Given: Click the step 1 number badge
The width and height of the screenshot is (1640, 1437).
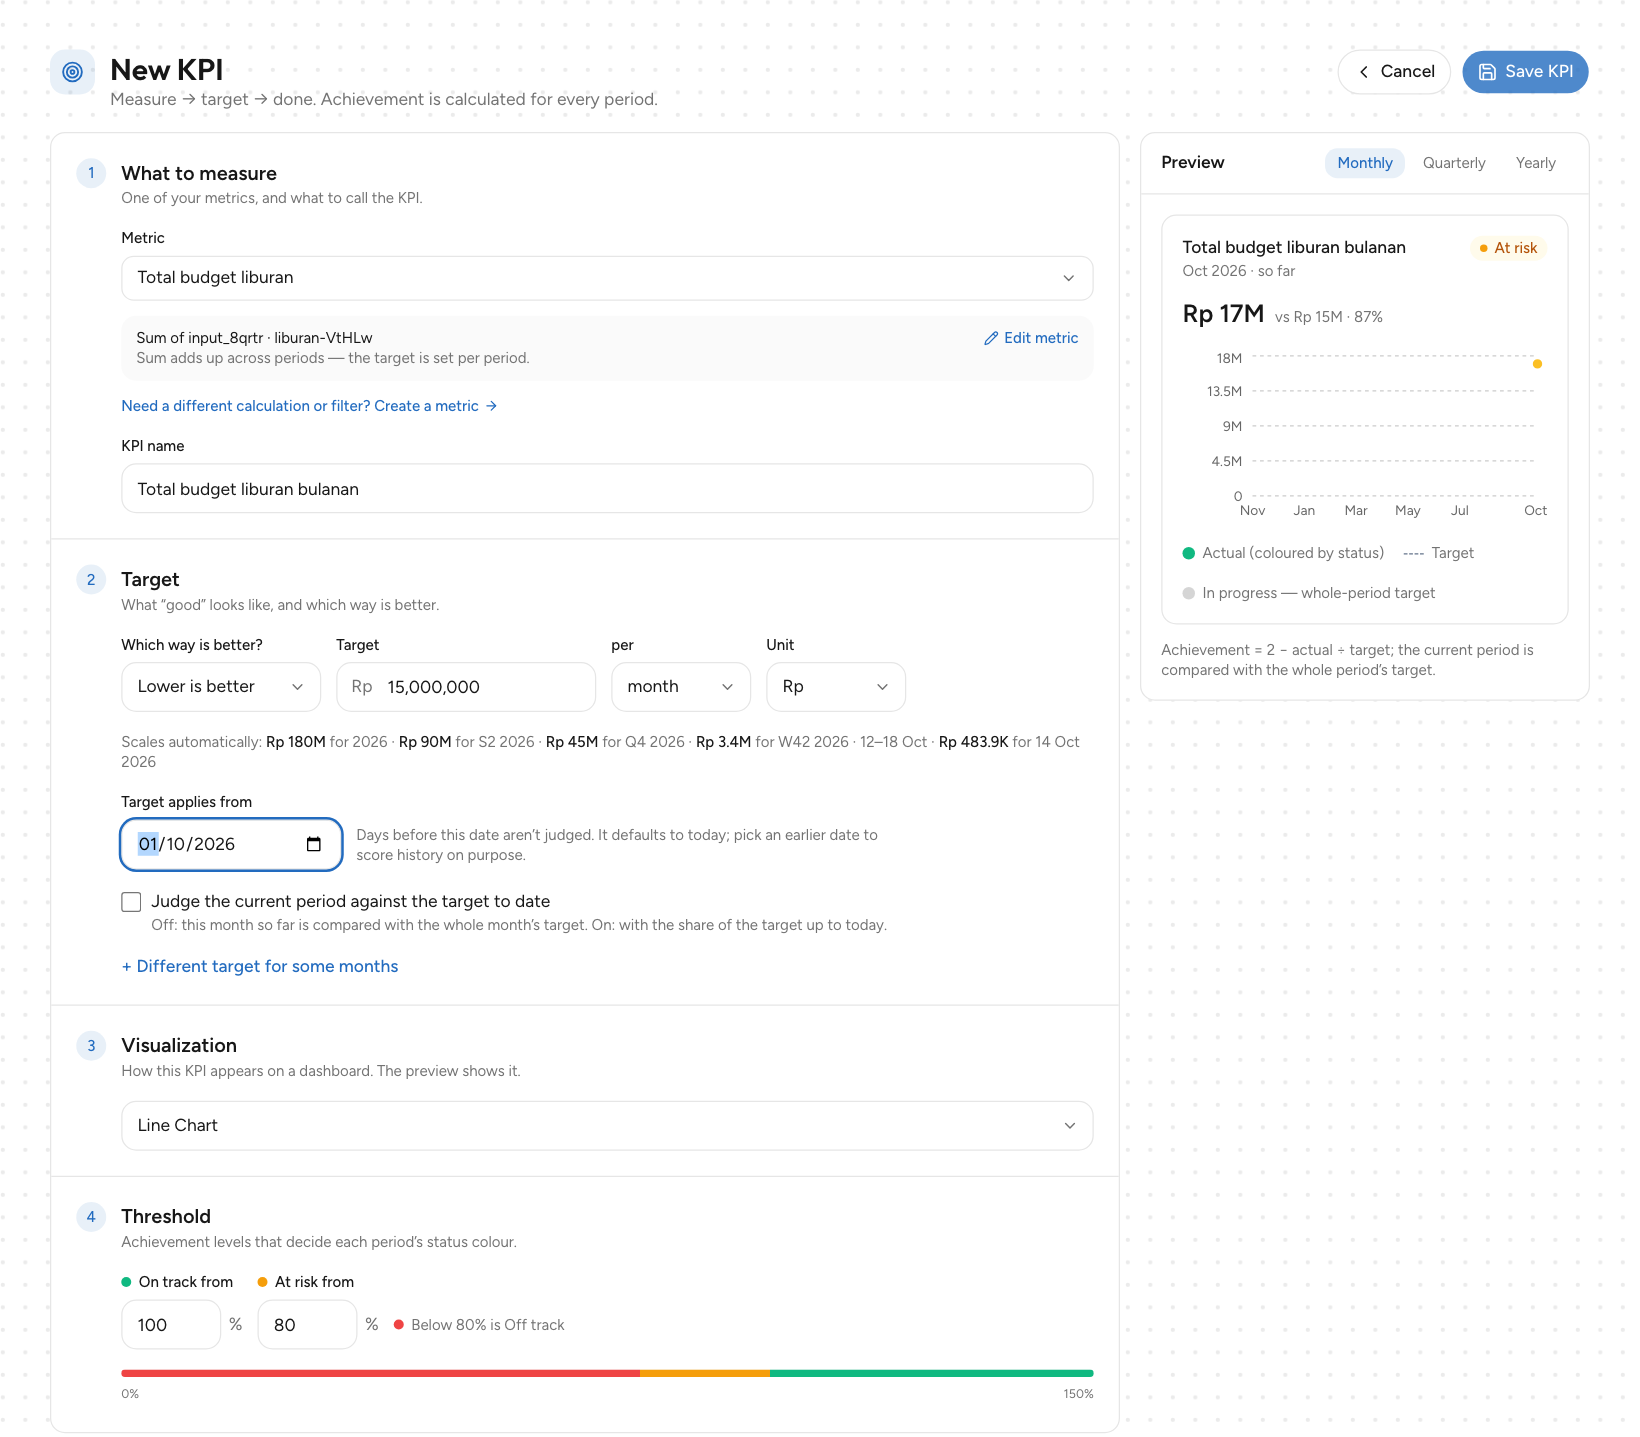Looking at the screenshot, I should [x=91, y=173].
